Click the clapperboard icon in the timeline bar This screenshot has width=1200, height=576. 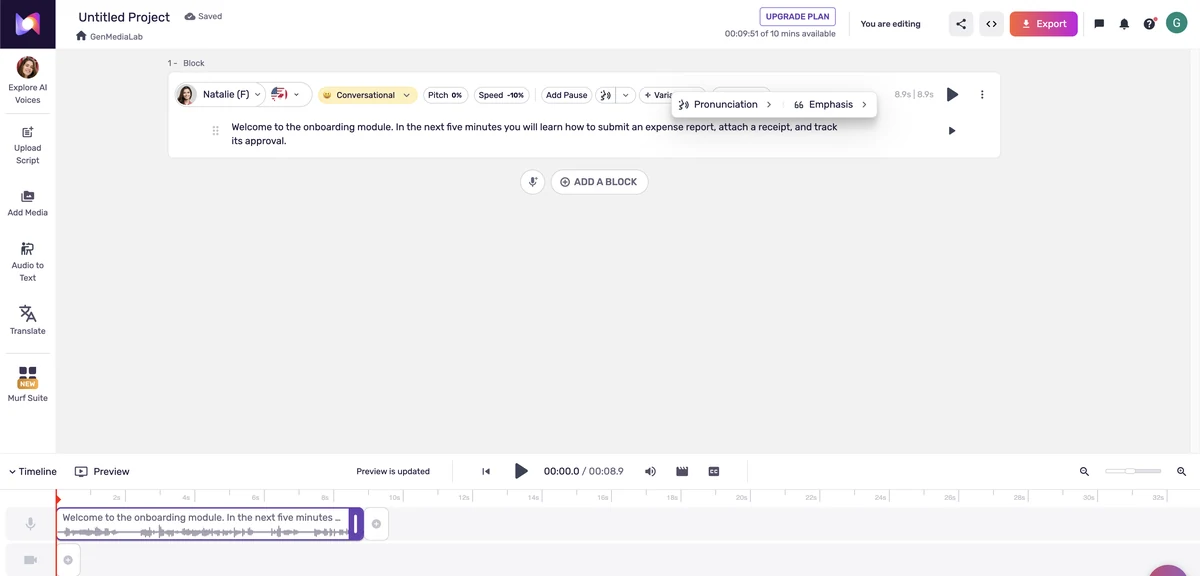tap(682, 471)
